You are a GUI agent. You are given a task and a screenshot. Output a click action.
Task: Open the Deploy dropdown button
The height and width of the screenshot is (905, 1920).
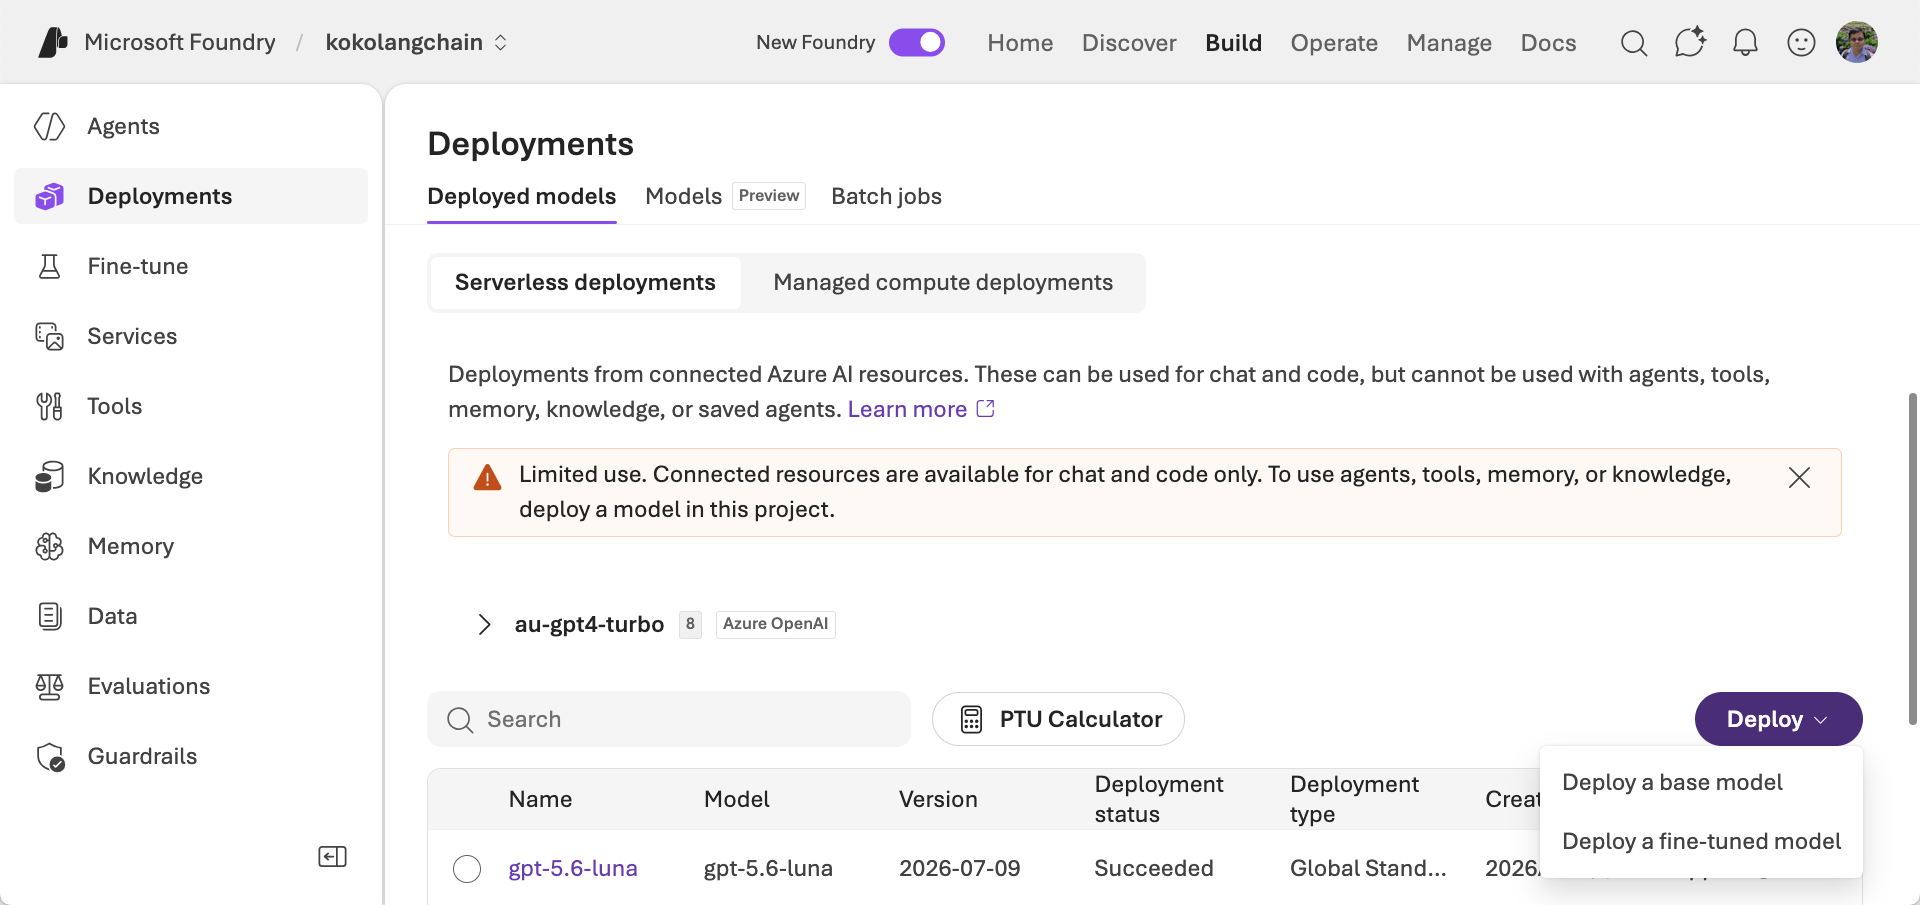(x=1778, y=719)
